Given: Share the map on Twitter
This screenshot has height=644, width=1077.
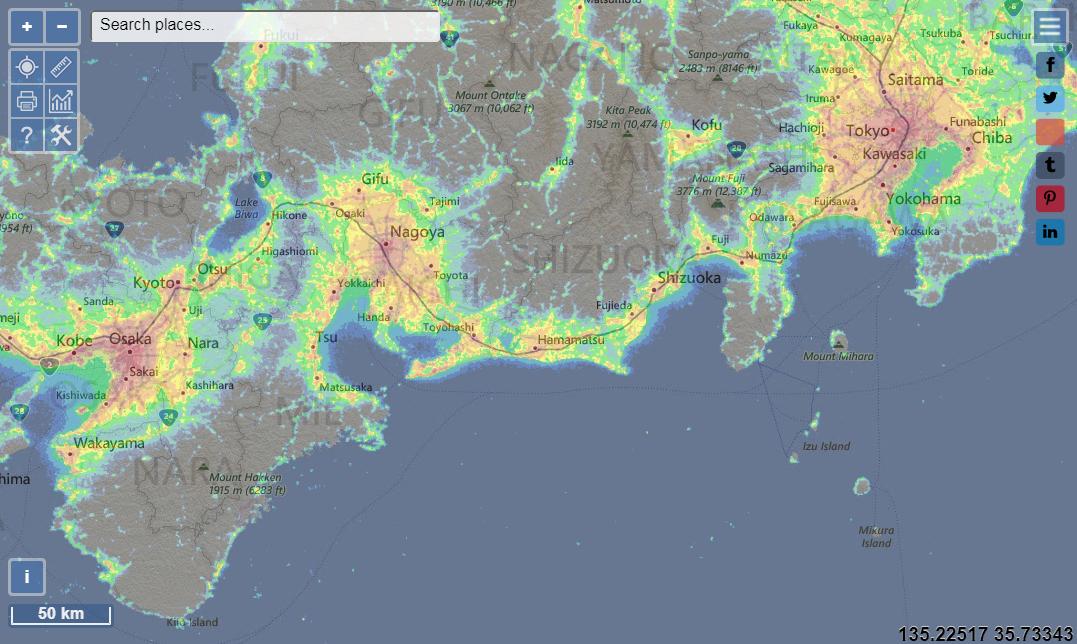Looking at the screenshot, I should coord(1050,98).
